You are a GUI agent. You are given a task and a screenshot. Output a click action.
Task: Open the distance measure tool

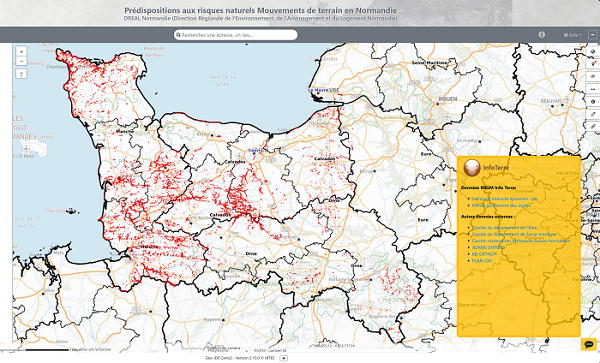point(593,89)
